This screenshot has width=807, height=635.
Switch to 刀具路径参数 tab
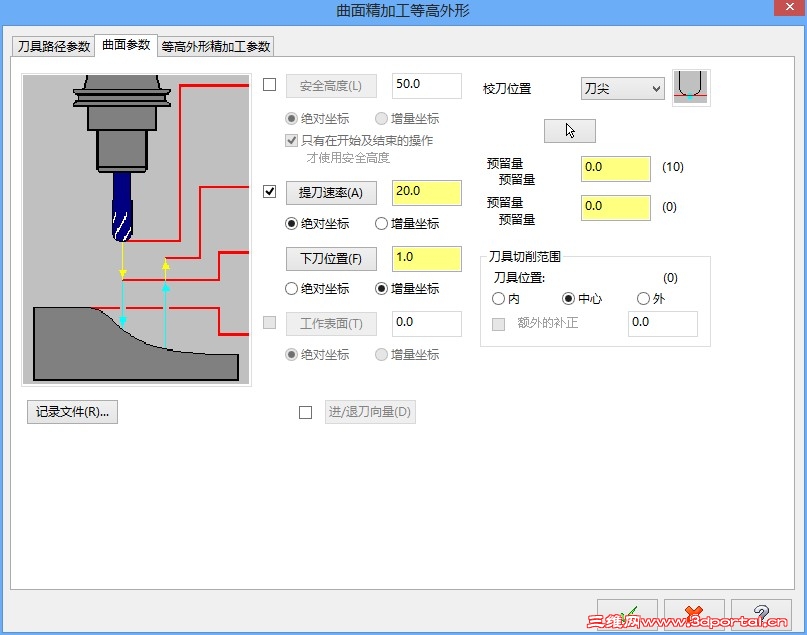54,46
